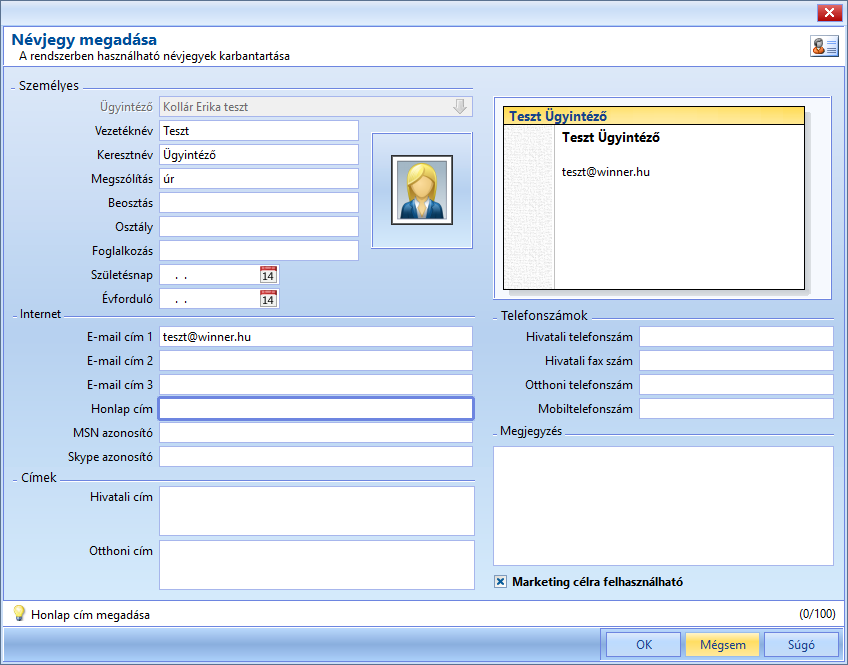This screenshot has height=665, width=848.
Task: Select the E-mail cím 1 field
Action: [316, 336]
